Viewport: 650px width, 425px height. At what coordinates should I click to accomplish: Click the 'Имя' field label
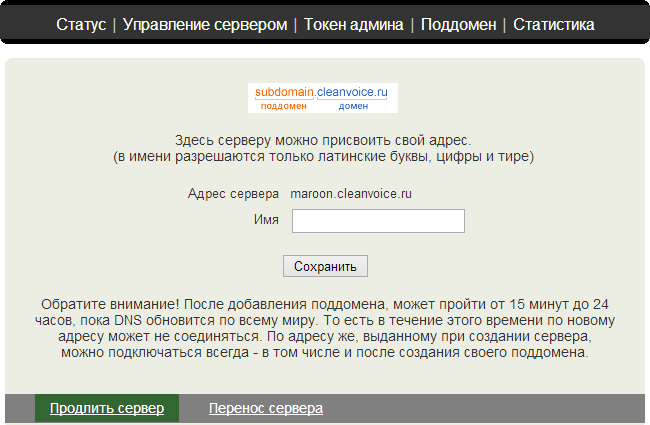point(266,219)
